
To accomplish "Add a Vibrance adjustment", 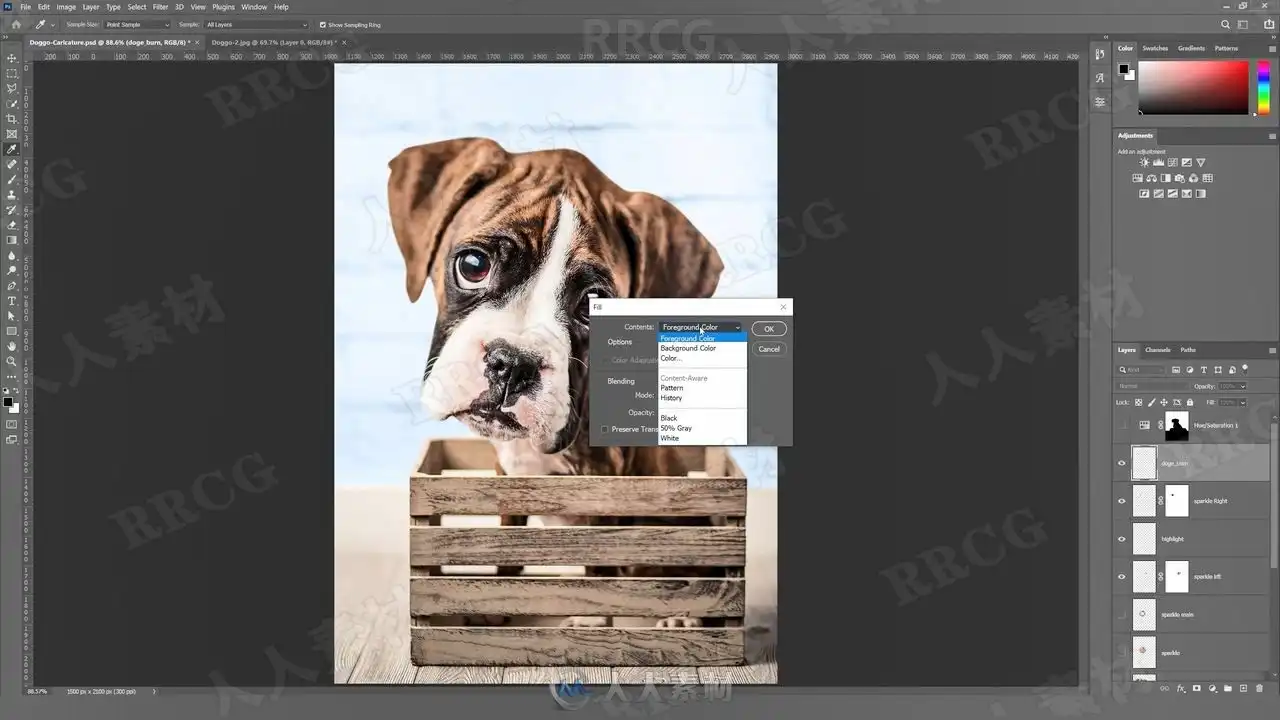I will tap(1200, 163).
